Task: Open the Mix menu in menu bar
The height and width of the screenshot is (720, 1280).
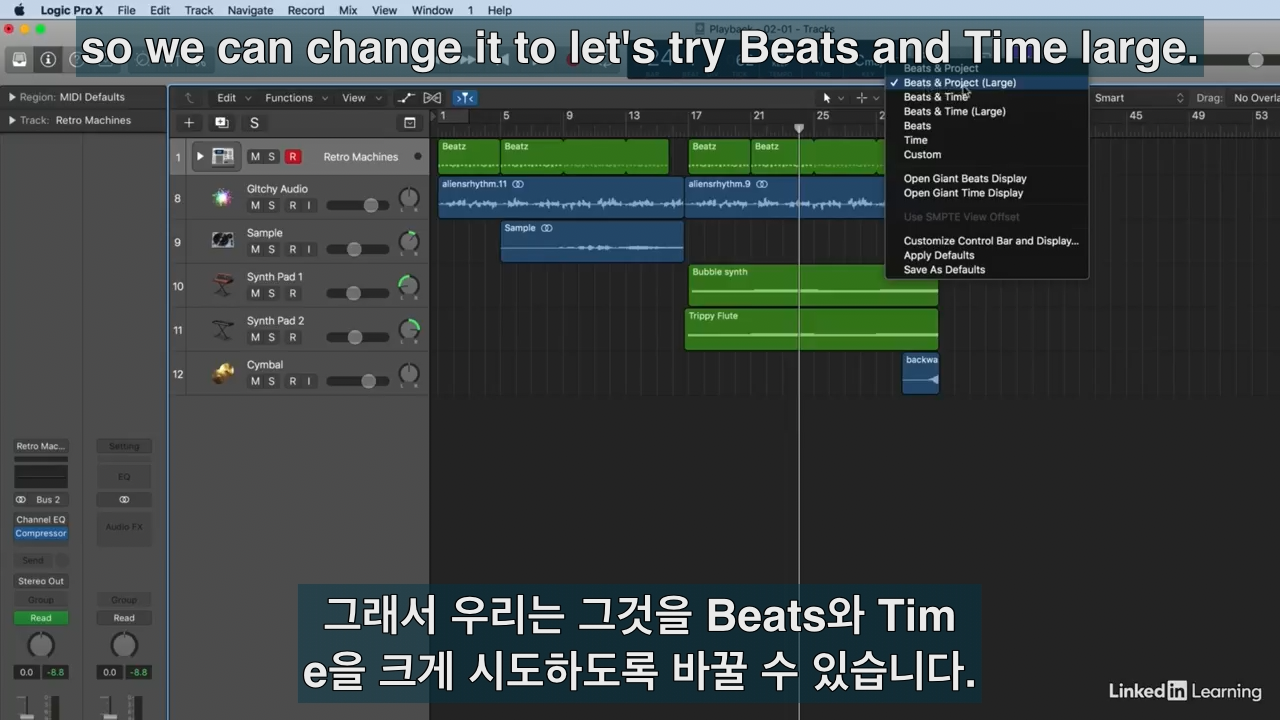Action: click(348, 10)
